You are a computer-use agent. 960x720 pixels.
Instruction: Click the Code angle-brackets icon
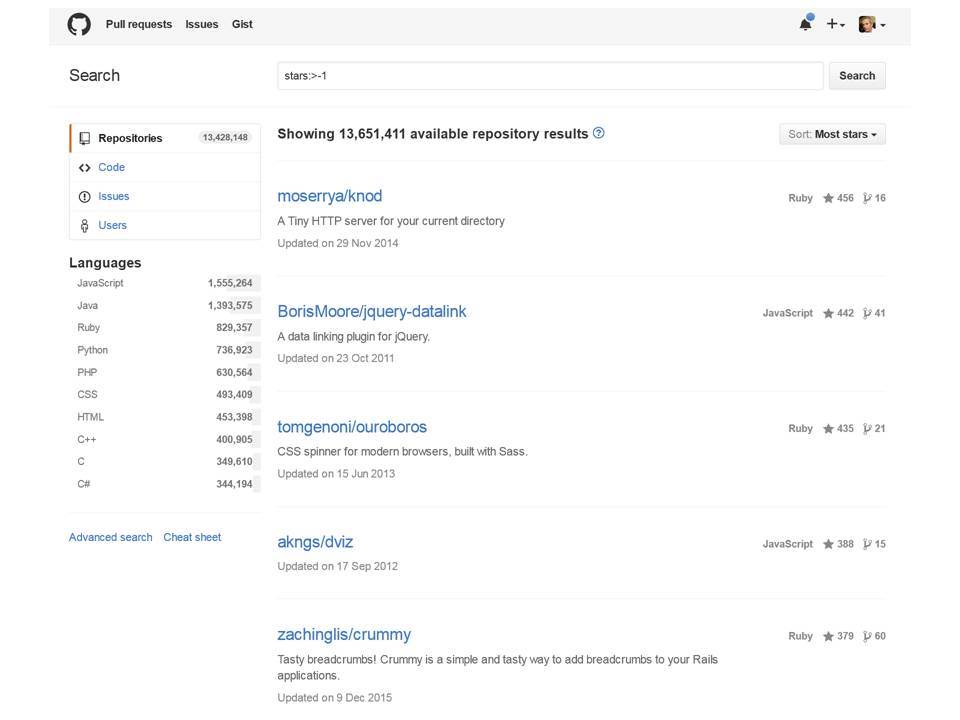tap(84, 168)
